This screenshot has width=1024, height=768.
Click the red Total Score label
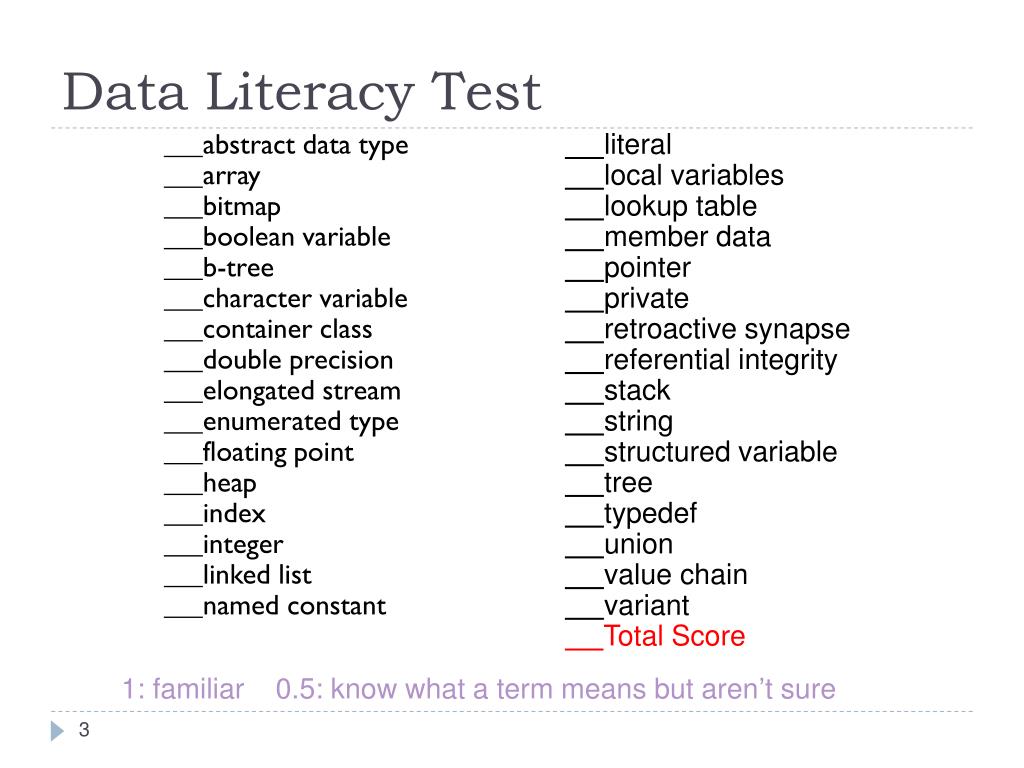click(x=675, y=636)
